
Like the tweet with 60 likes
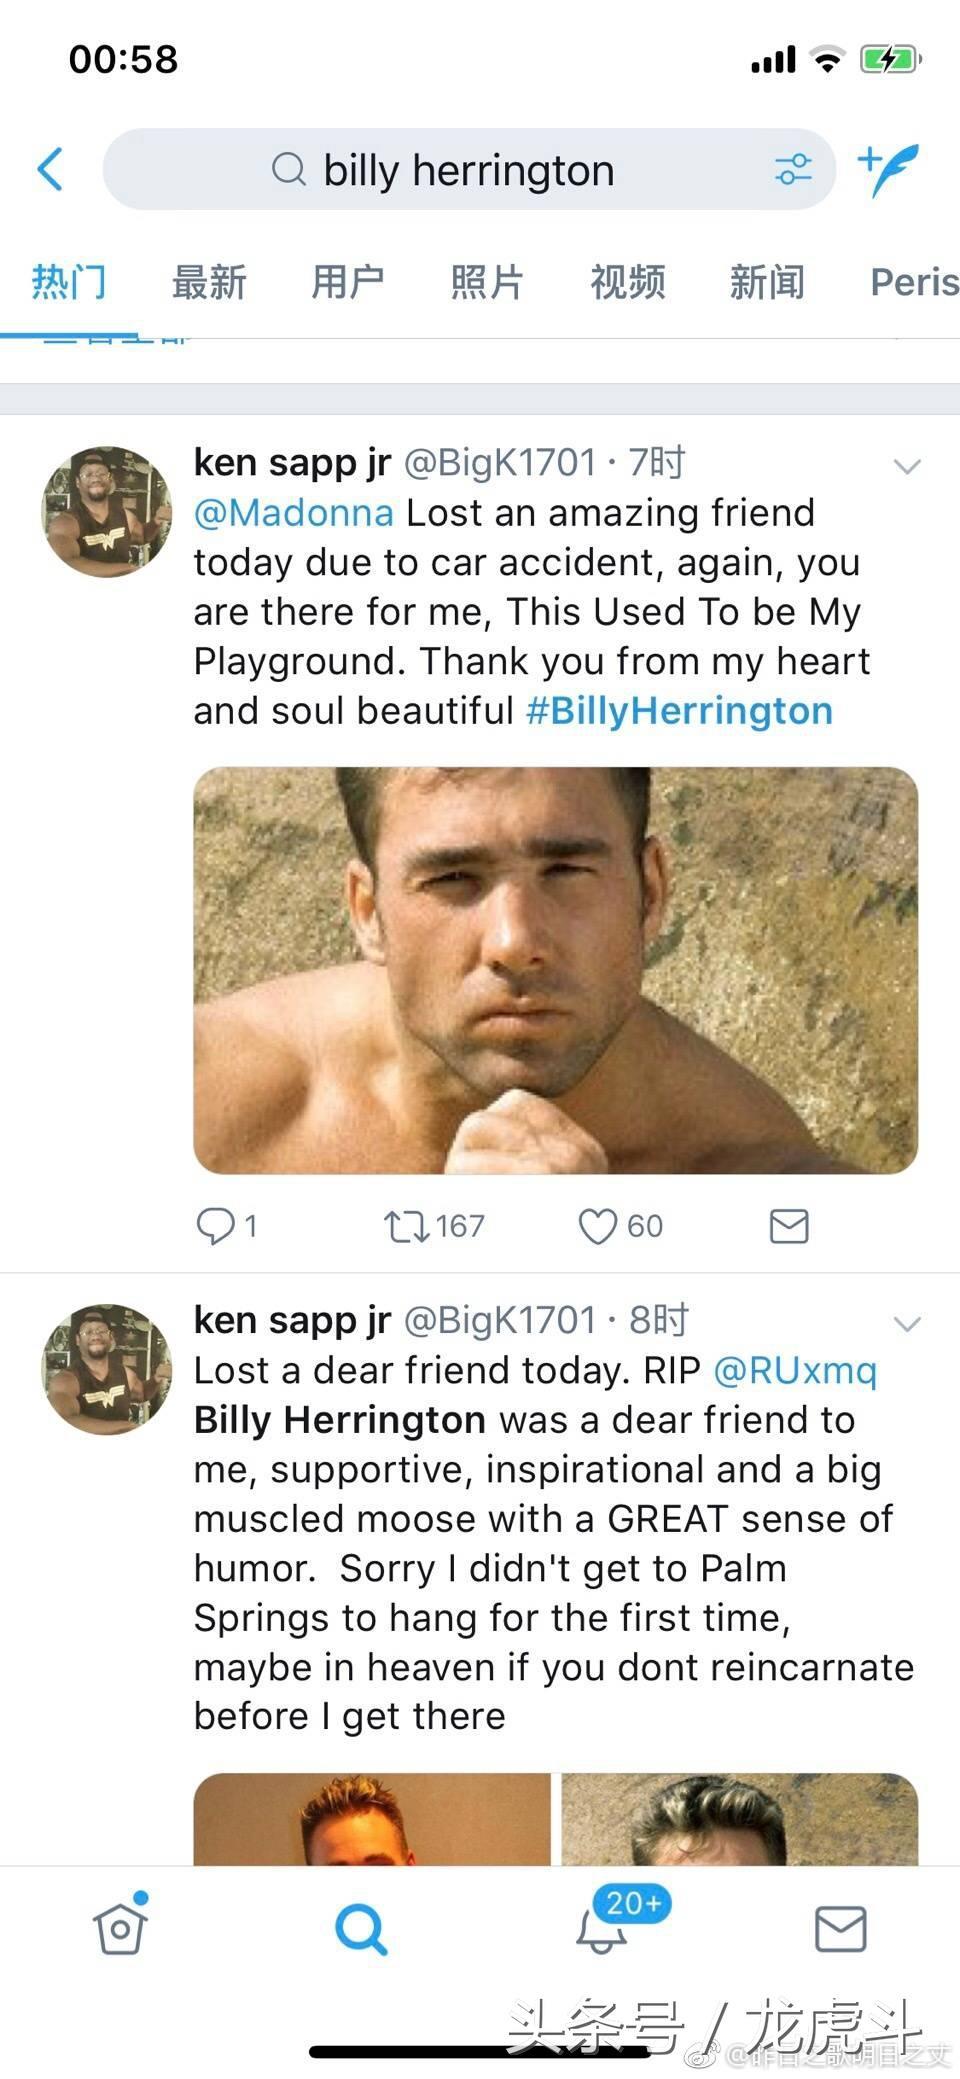(x=598, y=1225)
